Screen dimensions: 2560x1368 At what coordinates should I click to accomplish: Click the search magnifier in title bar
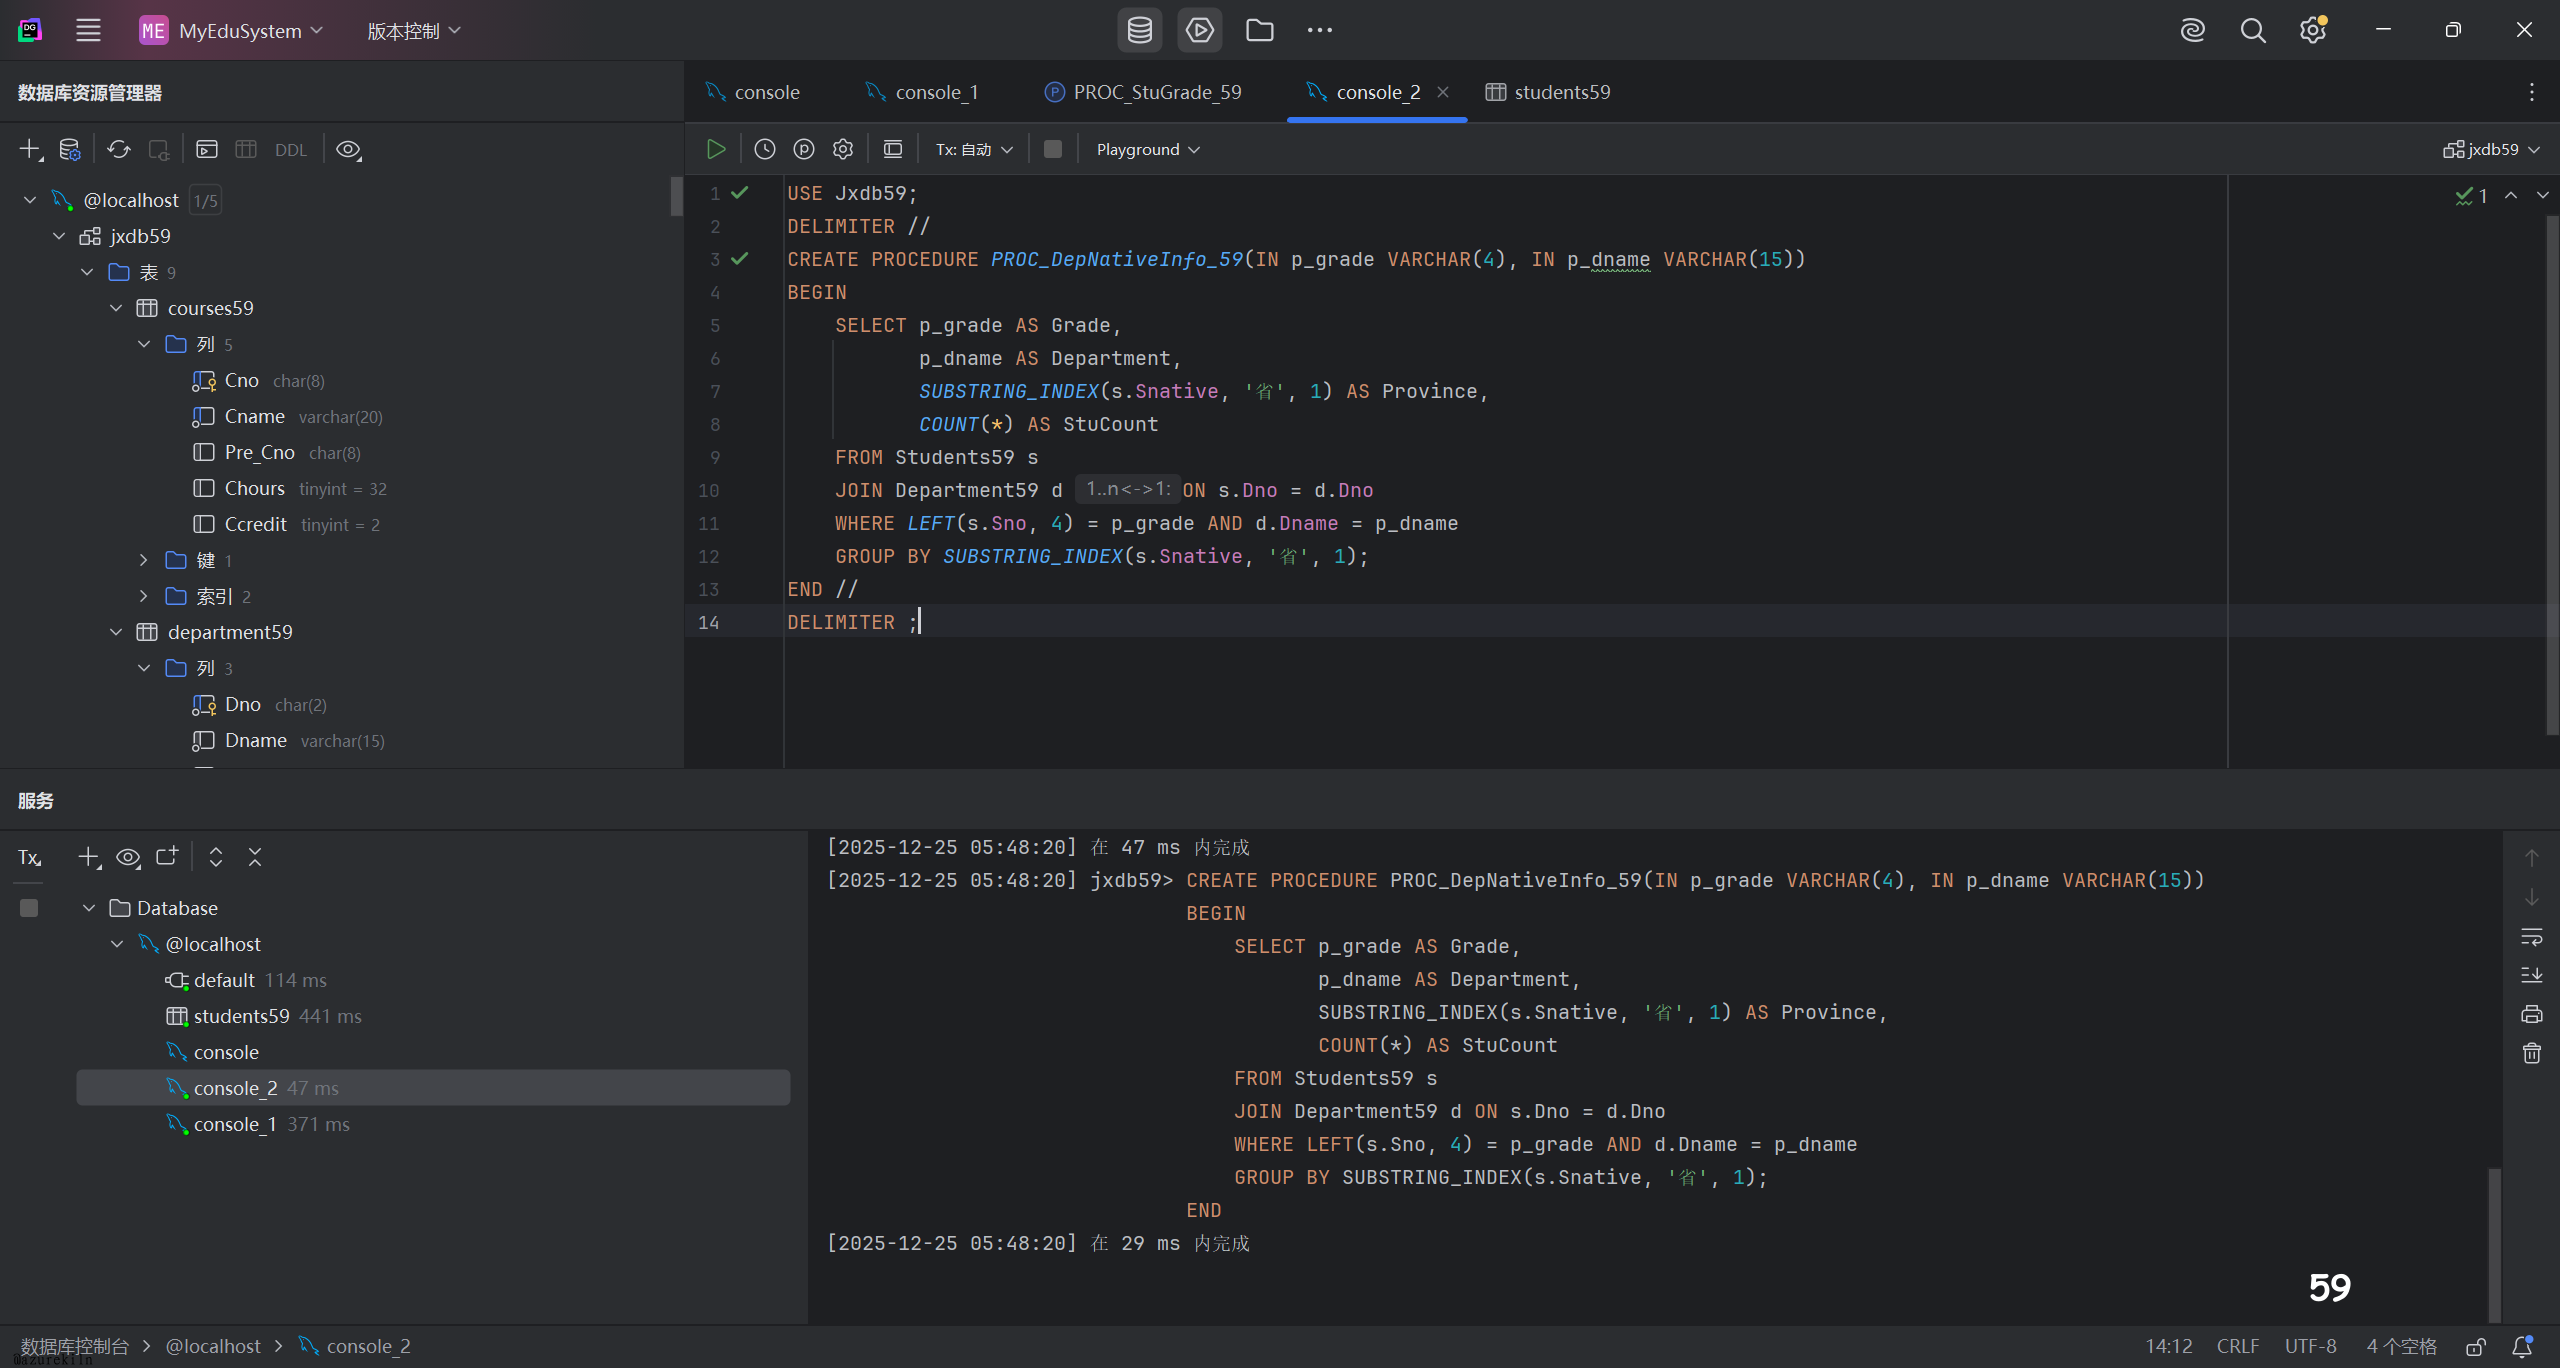[x=2252, y=30]
